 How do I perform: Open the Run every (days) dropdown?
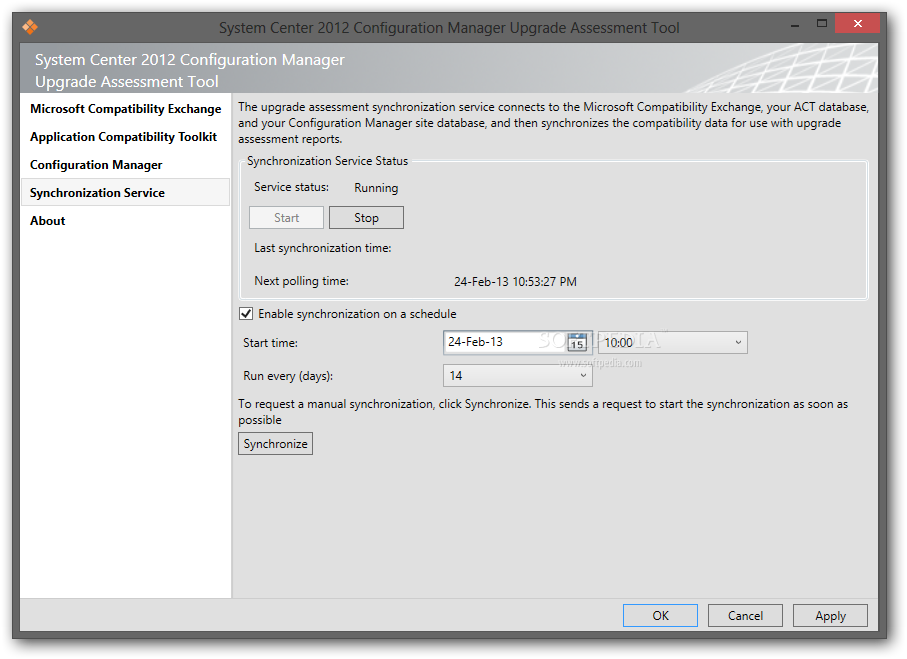click(x=518, y=375)
